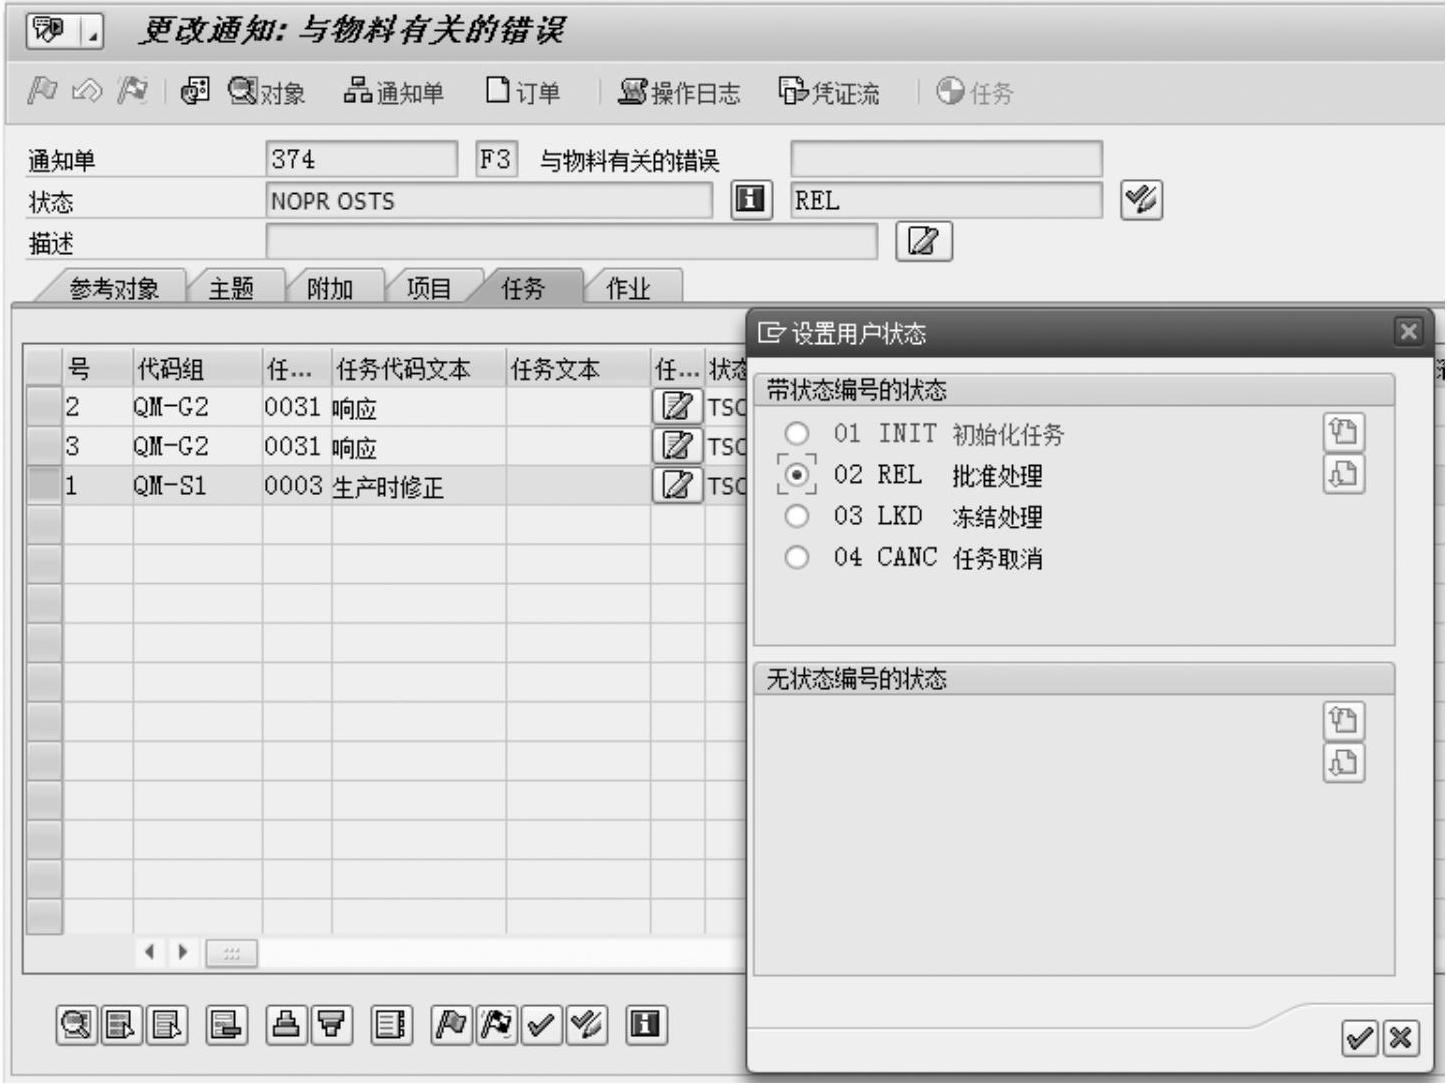This screenshot has width=1447, height=1085.
Task: Confirm the user status dialog with the checkmark
Action: [1360, 1039]
